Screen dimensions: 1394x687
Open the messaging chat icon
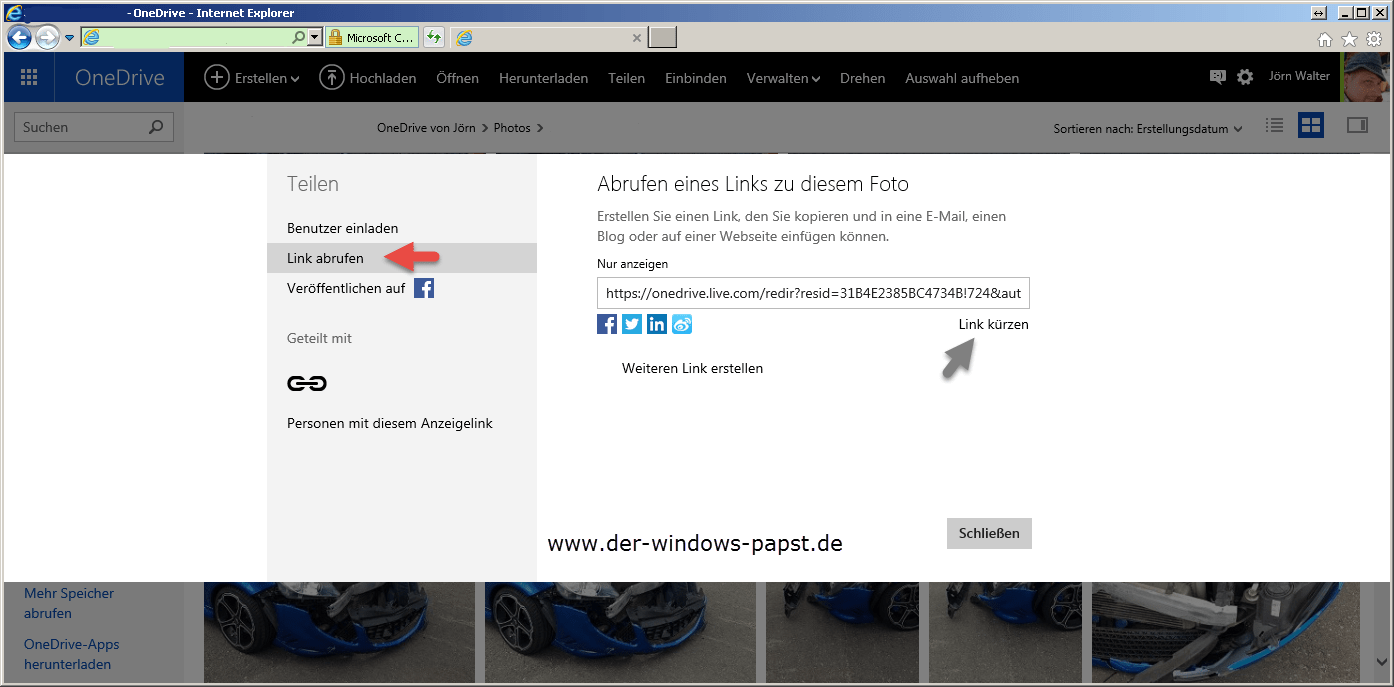(1217, 77)
